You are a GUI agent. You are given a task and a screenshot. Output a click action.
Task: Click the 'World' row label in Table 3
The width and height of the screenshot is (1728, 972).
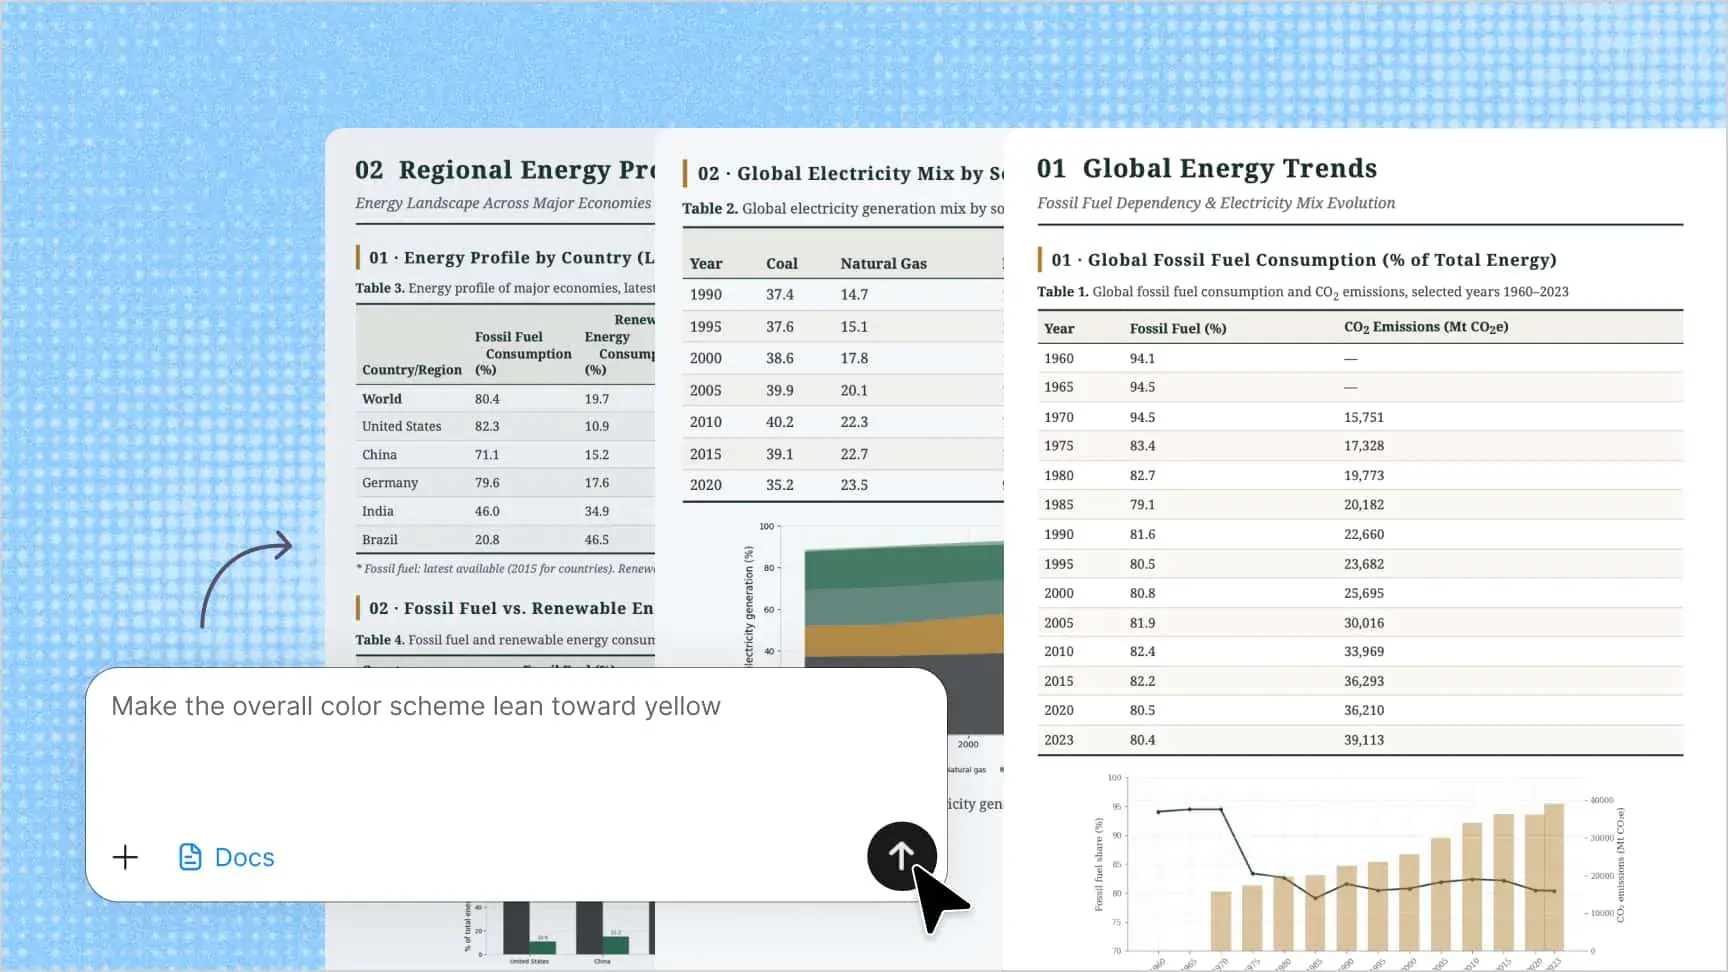382,399
